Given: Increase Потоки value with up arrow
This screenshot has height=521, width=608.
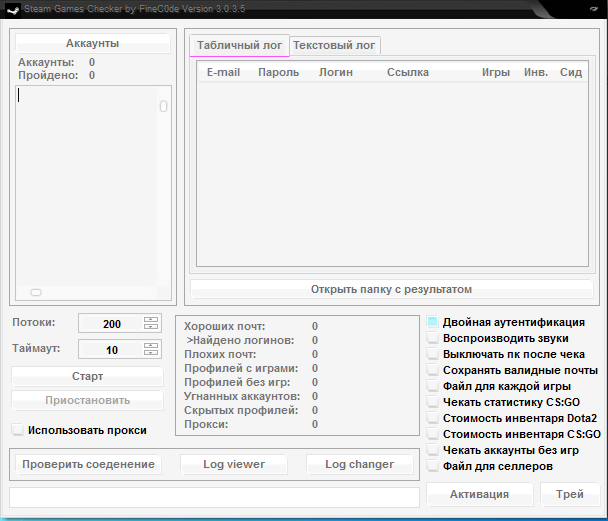Looking at the screenshot, I should coord(151,320).
